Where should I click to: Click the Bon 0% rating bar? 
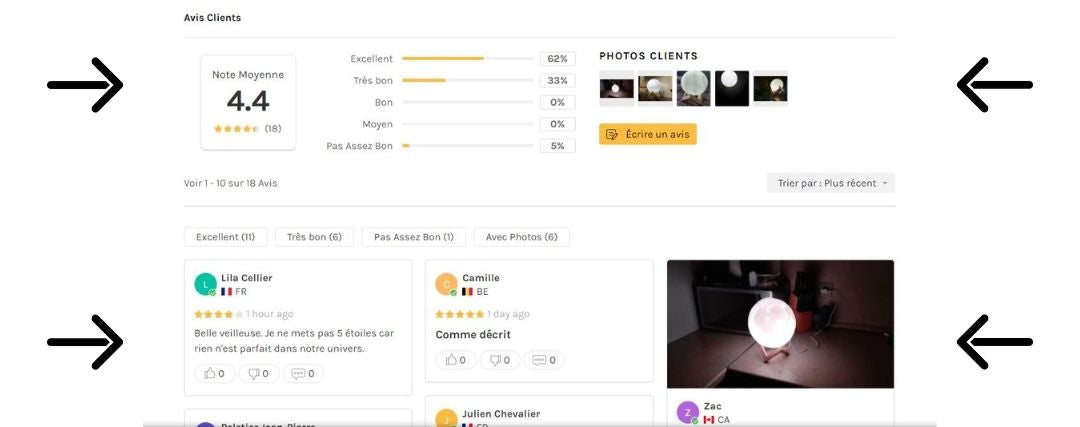click(x=468, y=103)
